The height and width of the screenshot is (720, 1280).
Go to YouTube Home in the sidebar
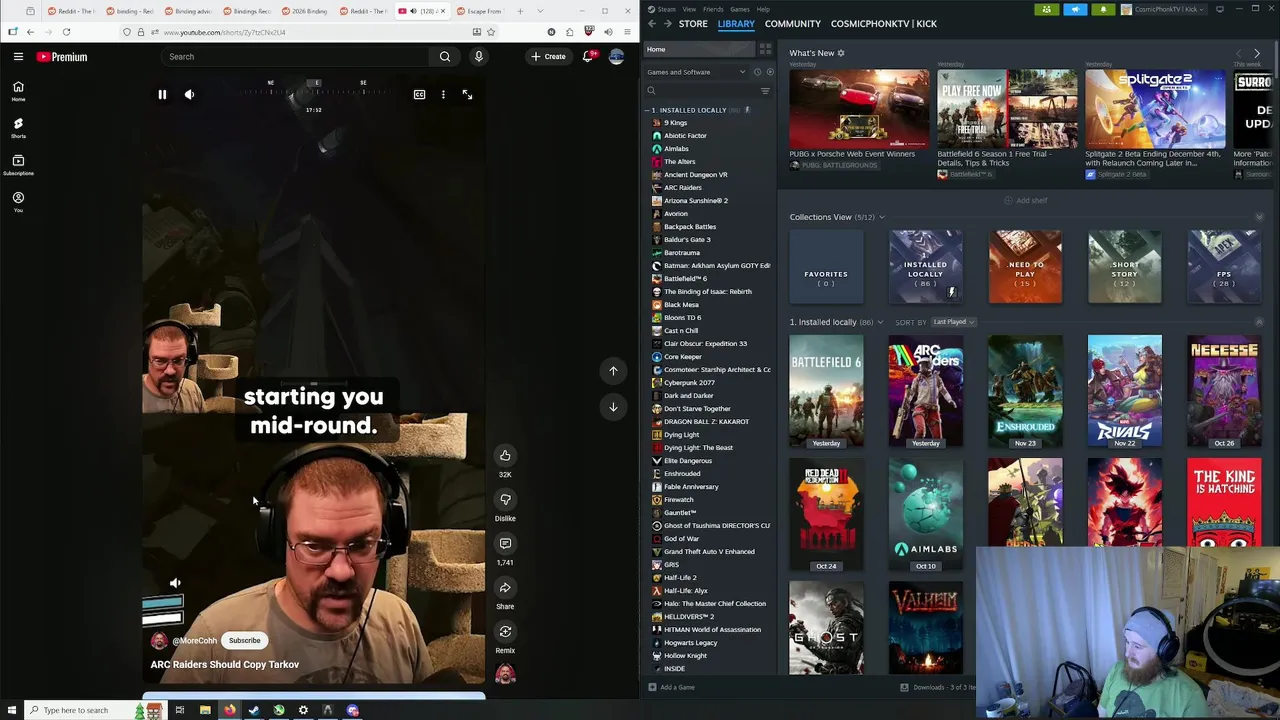point(18,91)
